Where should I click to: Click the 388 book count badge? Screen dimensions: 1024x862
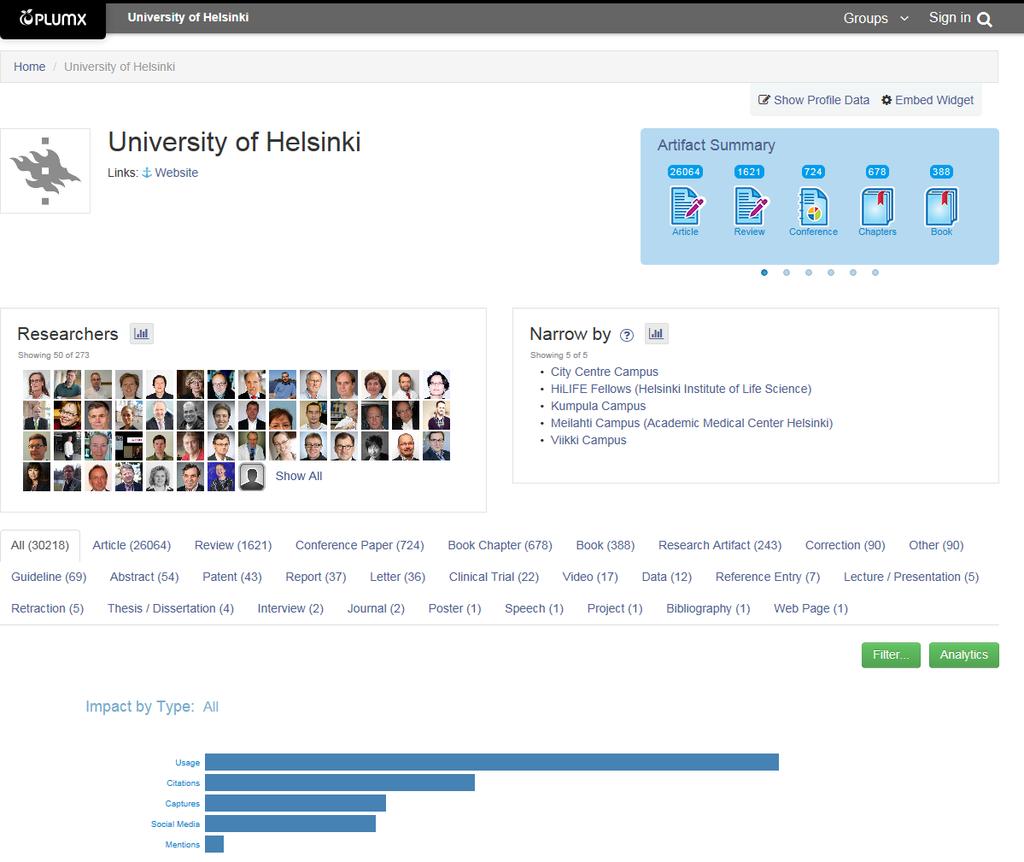click(x=941, y=172)
